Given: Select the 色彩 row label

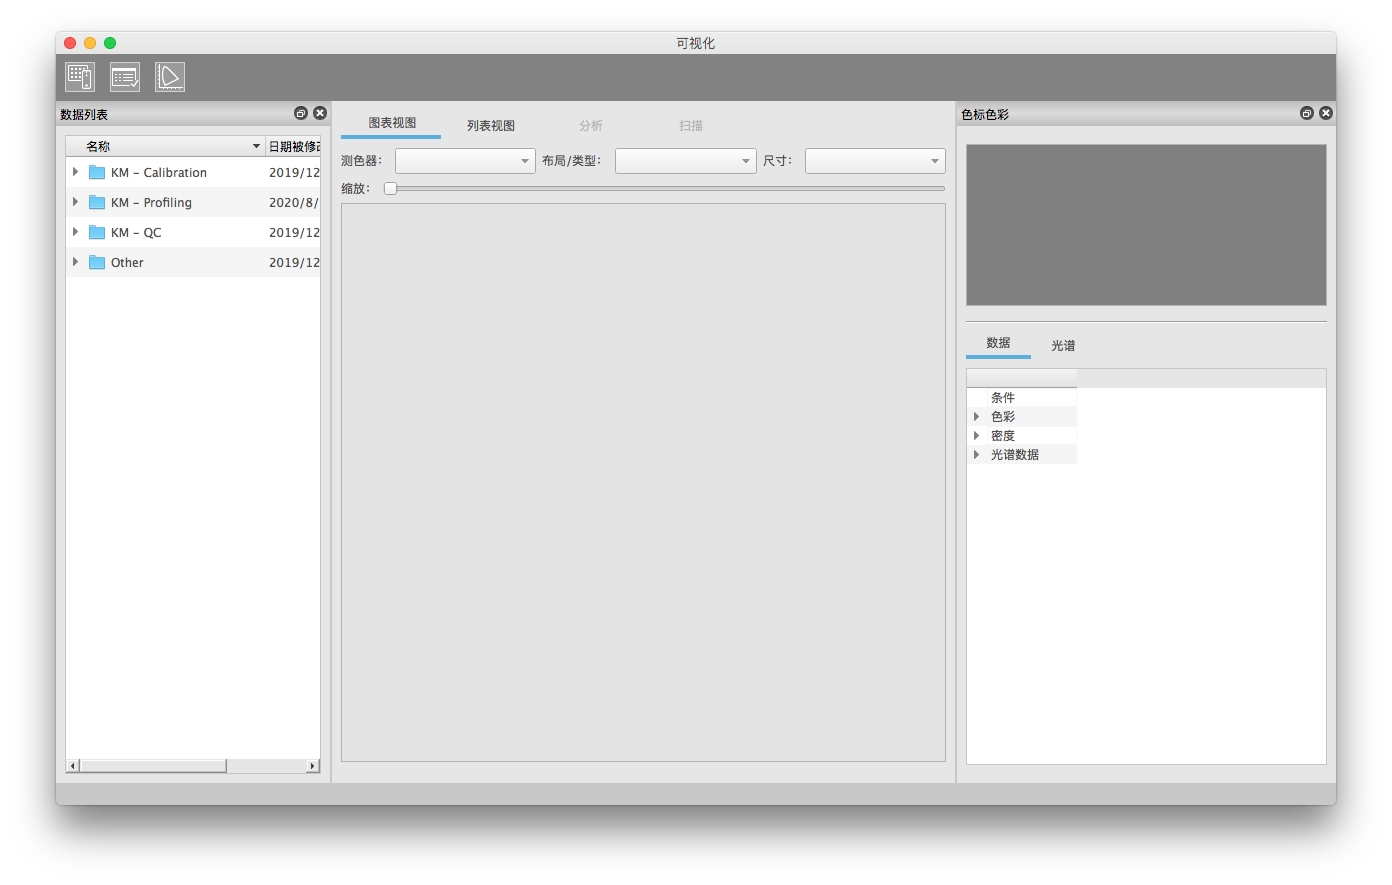Looking at the screenshot, I should coord(1003,416).
